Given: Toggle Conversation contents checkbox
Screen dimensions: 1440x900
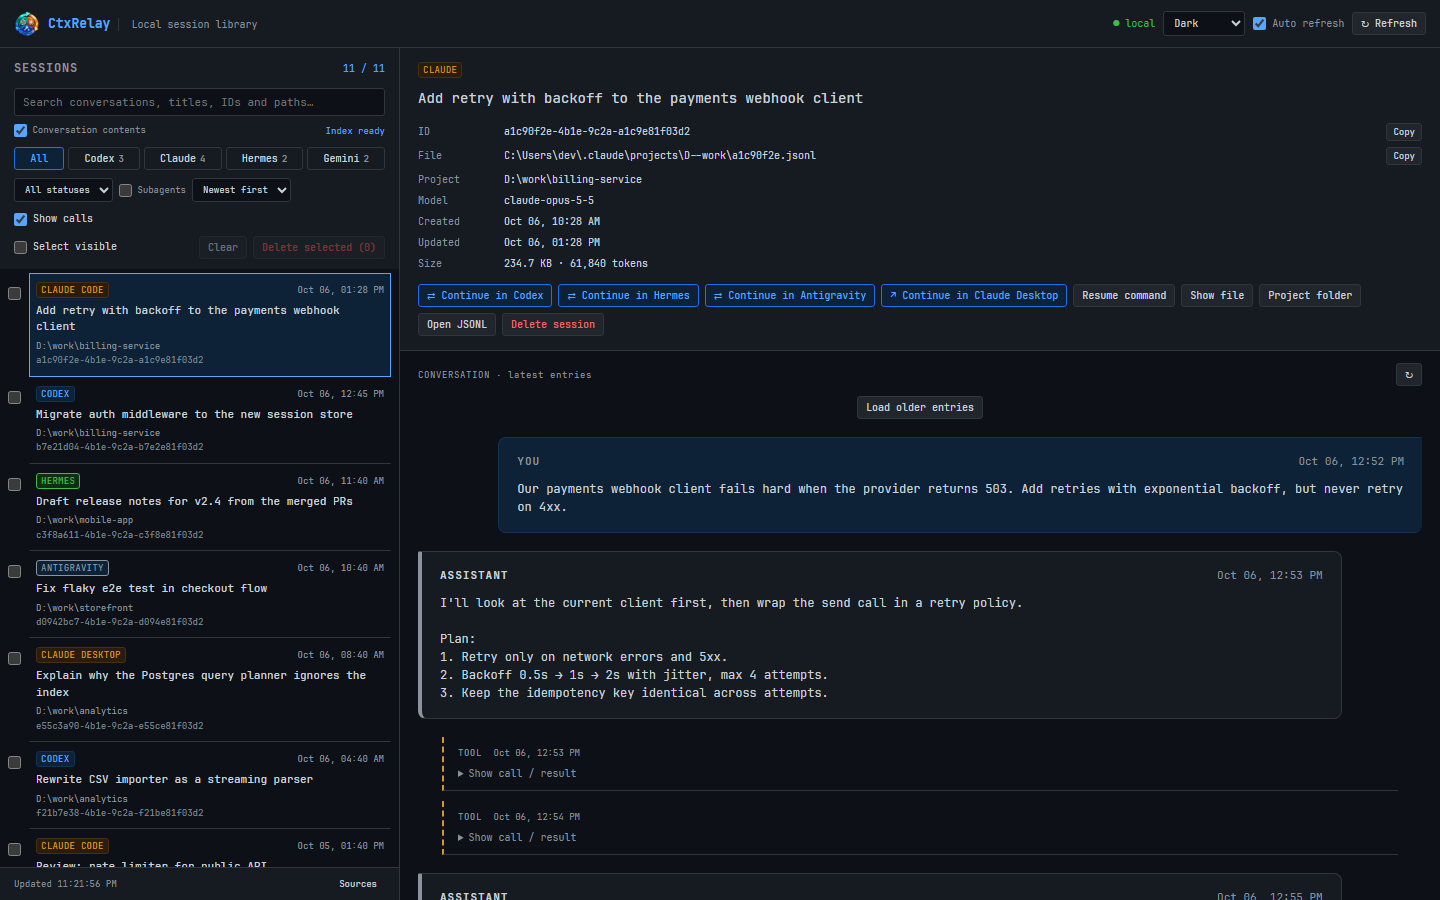Looking at the screenshot, I should pyautogui.click(x=20, y=130).
